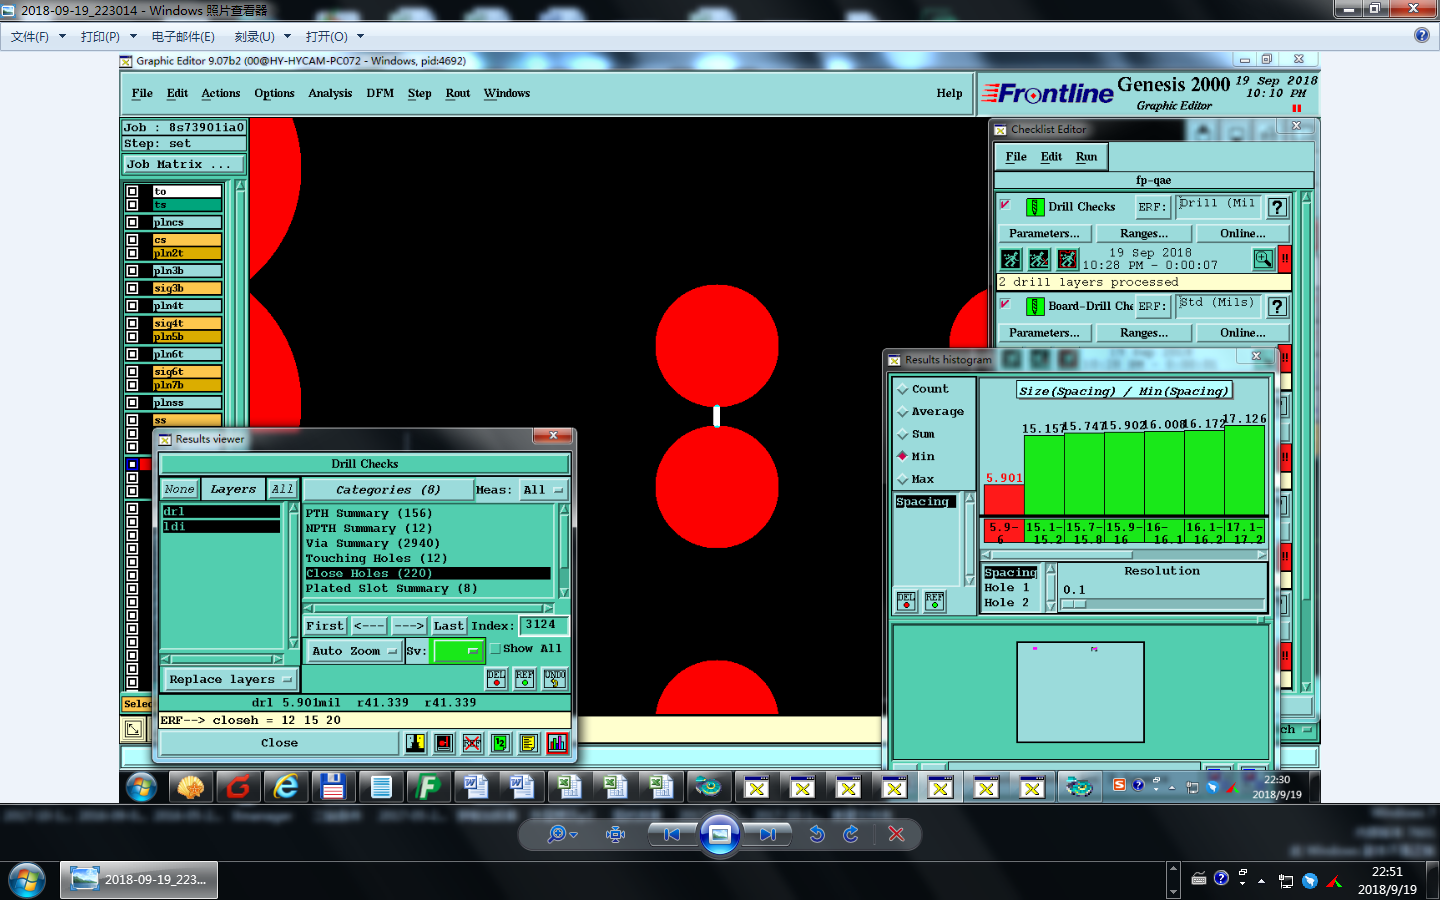This screenshot has width=1440, height=900.
Task: Toggle the Board-Drill Checks checkmark
Action: (x=1005, y=304)
